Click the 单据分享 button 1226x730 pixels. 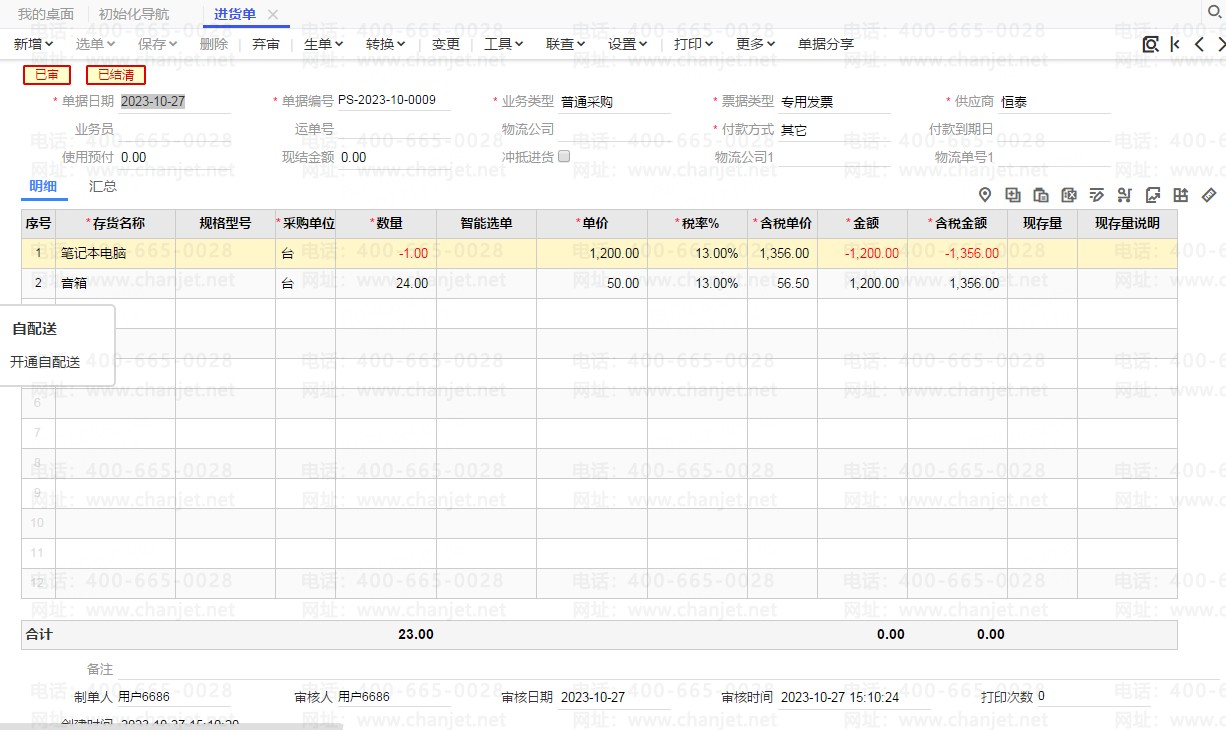[826, 44]
